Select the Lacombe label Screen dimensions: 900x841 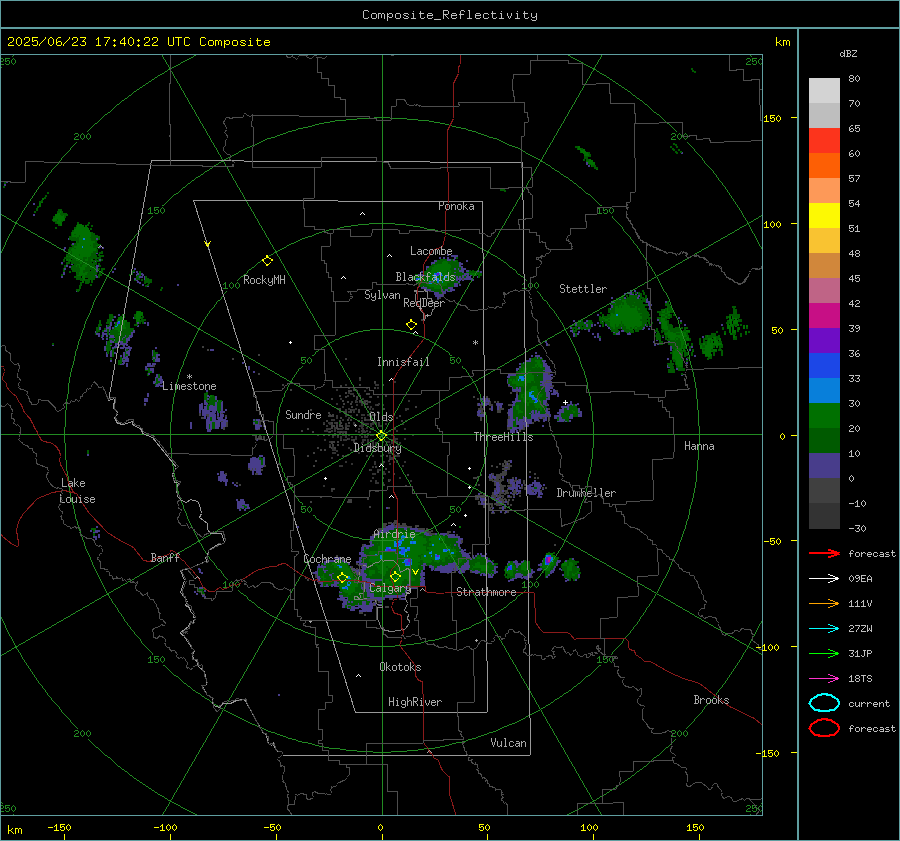(431, 251)
